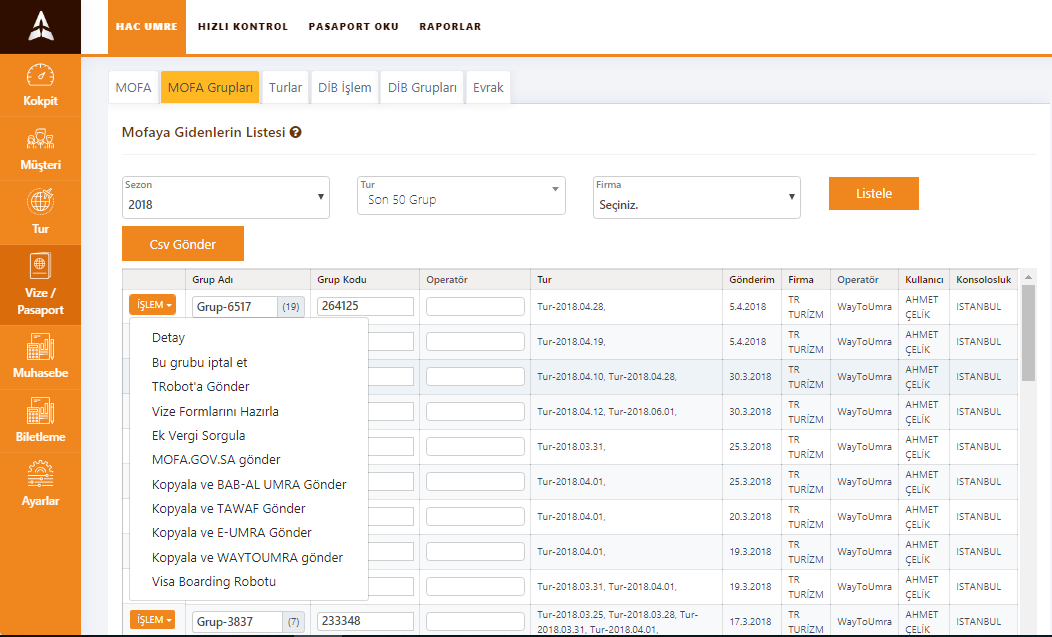Open HIZLI KONTROL top menu

coord(243,27)
